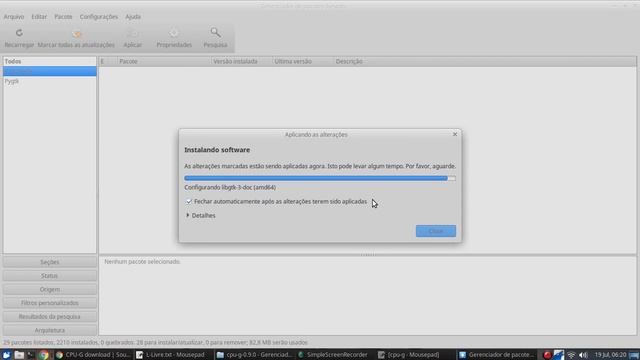Sort by the Descrição column header
This screenshot has height=360, width=640.
click(484, 61)
